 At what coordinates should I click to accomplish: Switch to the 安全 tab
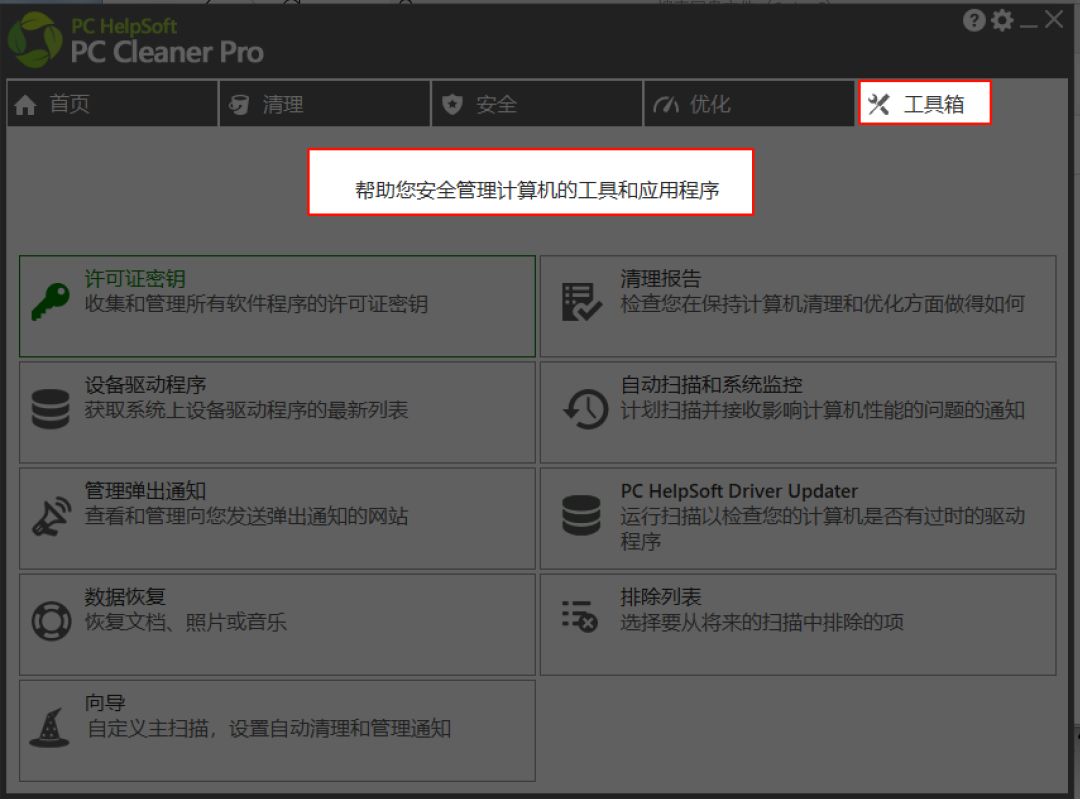pos(537,103)
